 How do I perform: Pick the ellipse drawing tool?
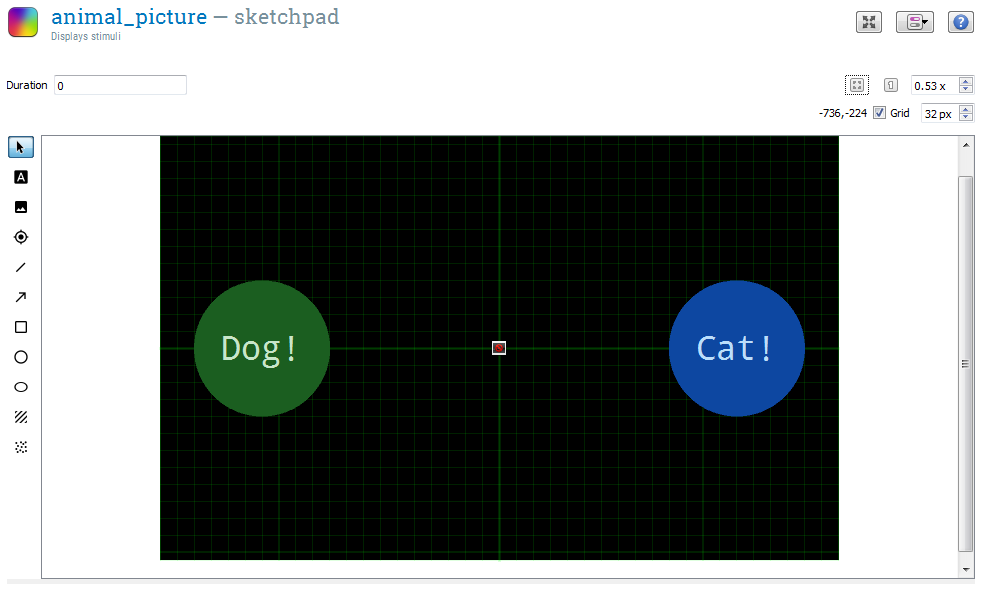(20, 387)
